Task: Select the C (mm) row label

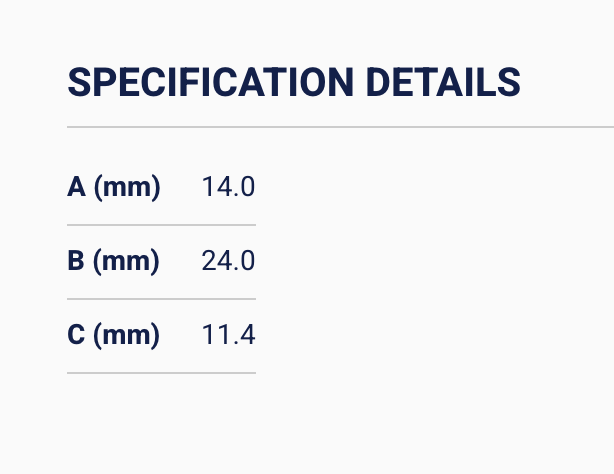Action: tap(114, 335)
